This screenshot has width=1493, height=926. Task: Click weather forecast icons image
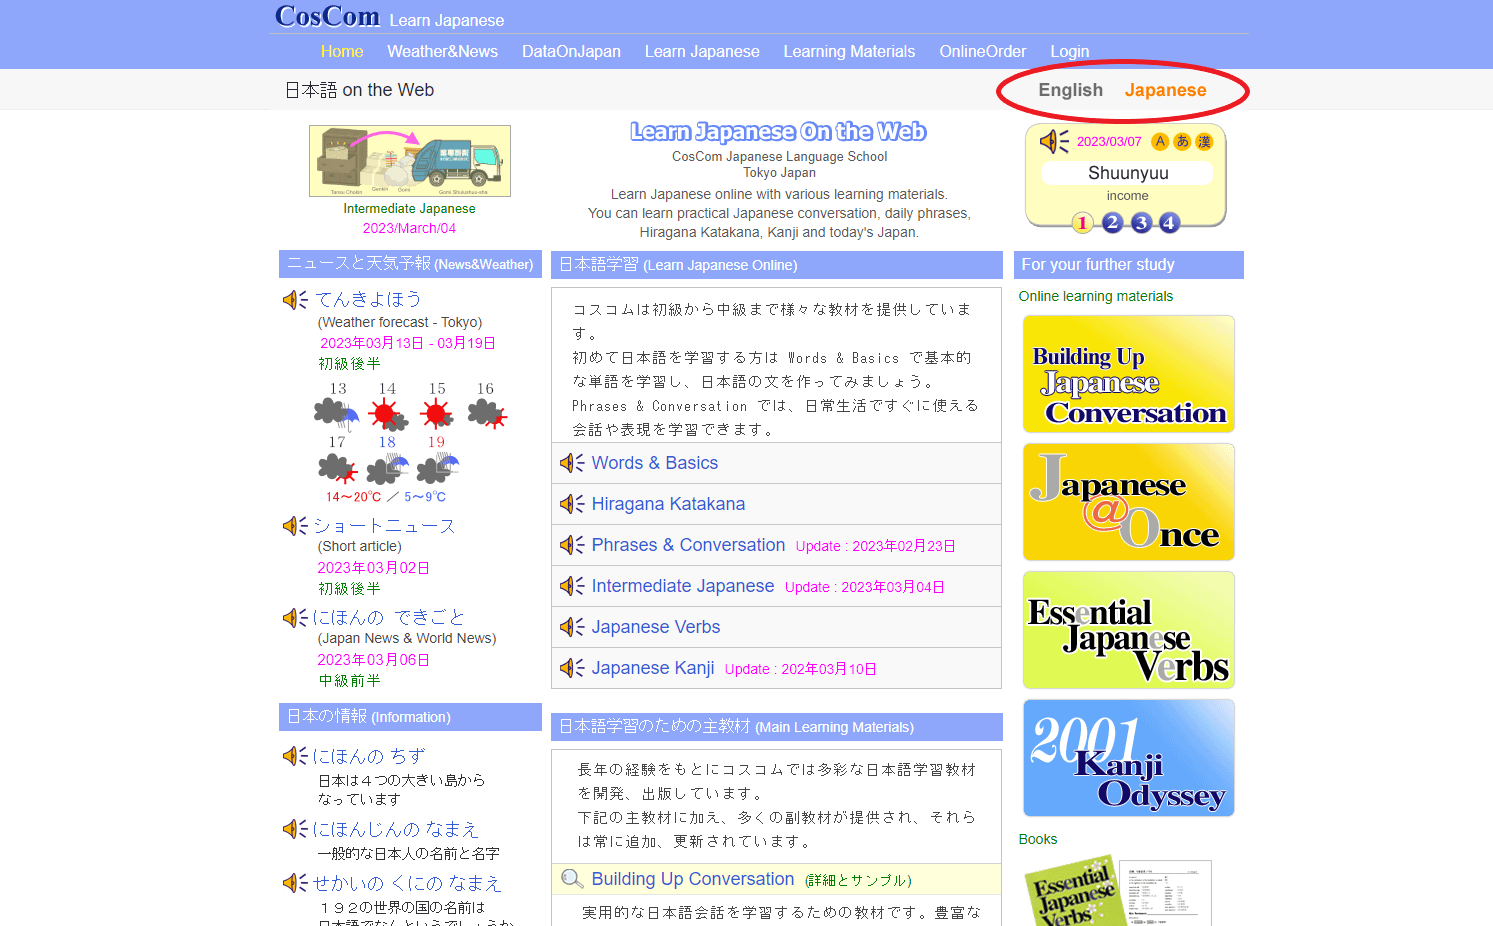411,442
